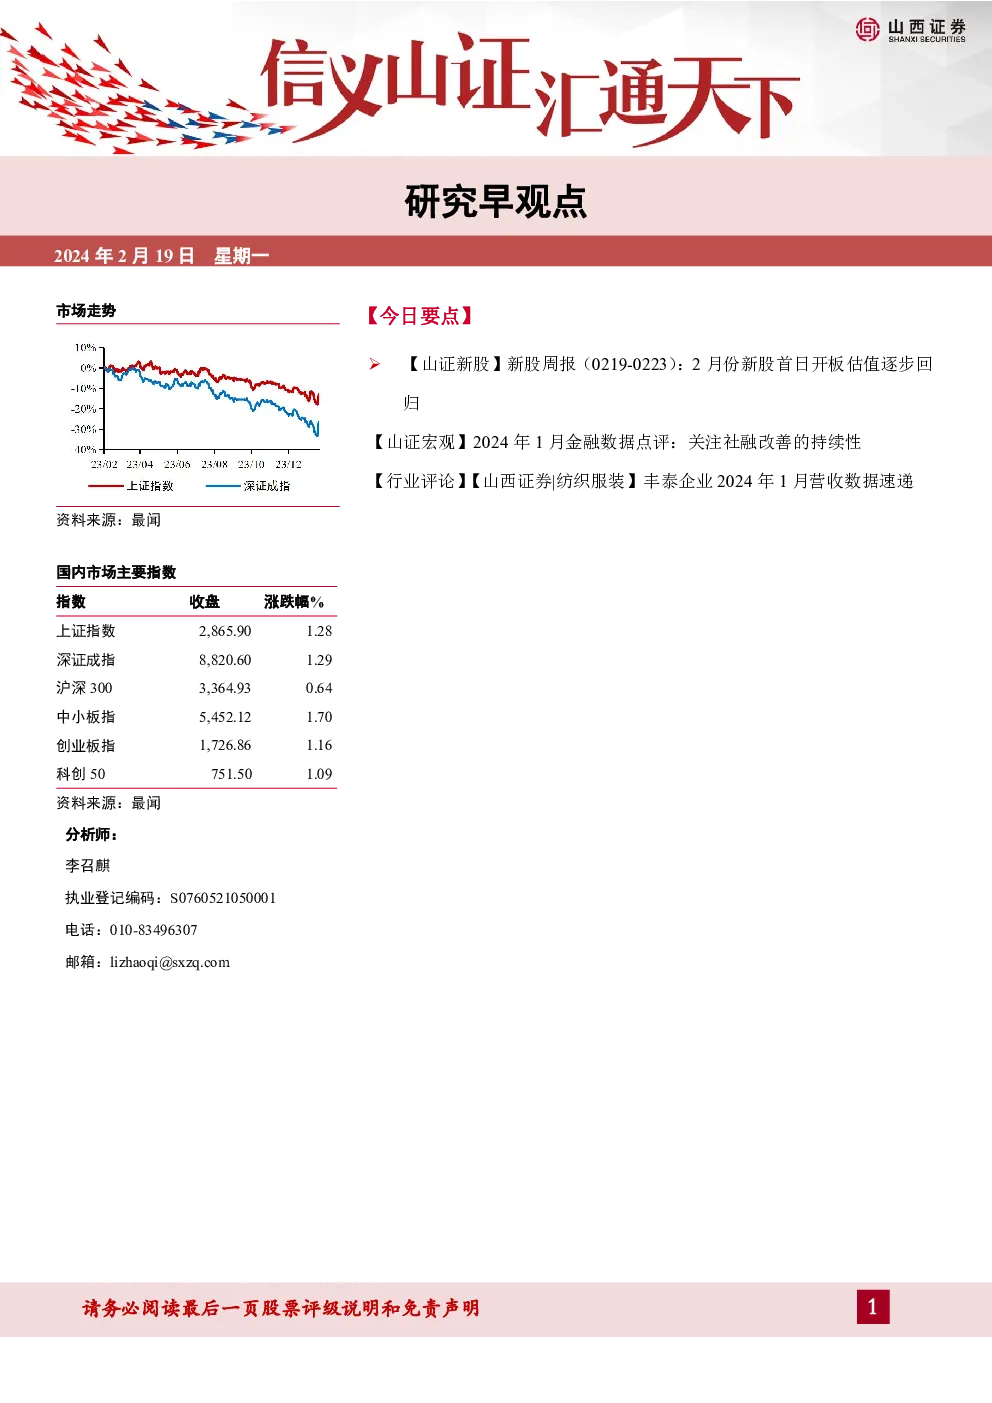
Task: Click the 研究早观点 title
Action: pos(496,201)
